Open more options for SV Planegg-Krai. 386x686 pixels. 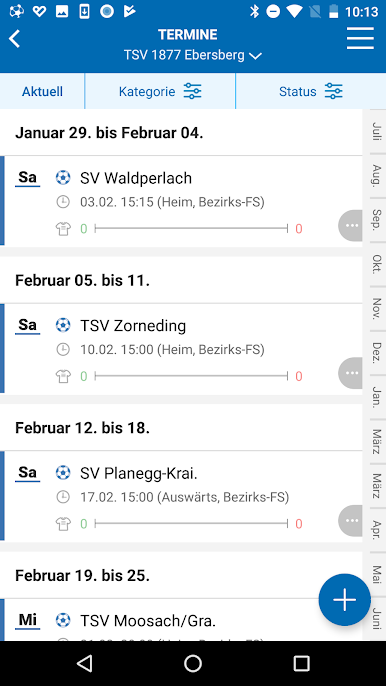351,521
